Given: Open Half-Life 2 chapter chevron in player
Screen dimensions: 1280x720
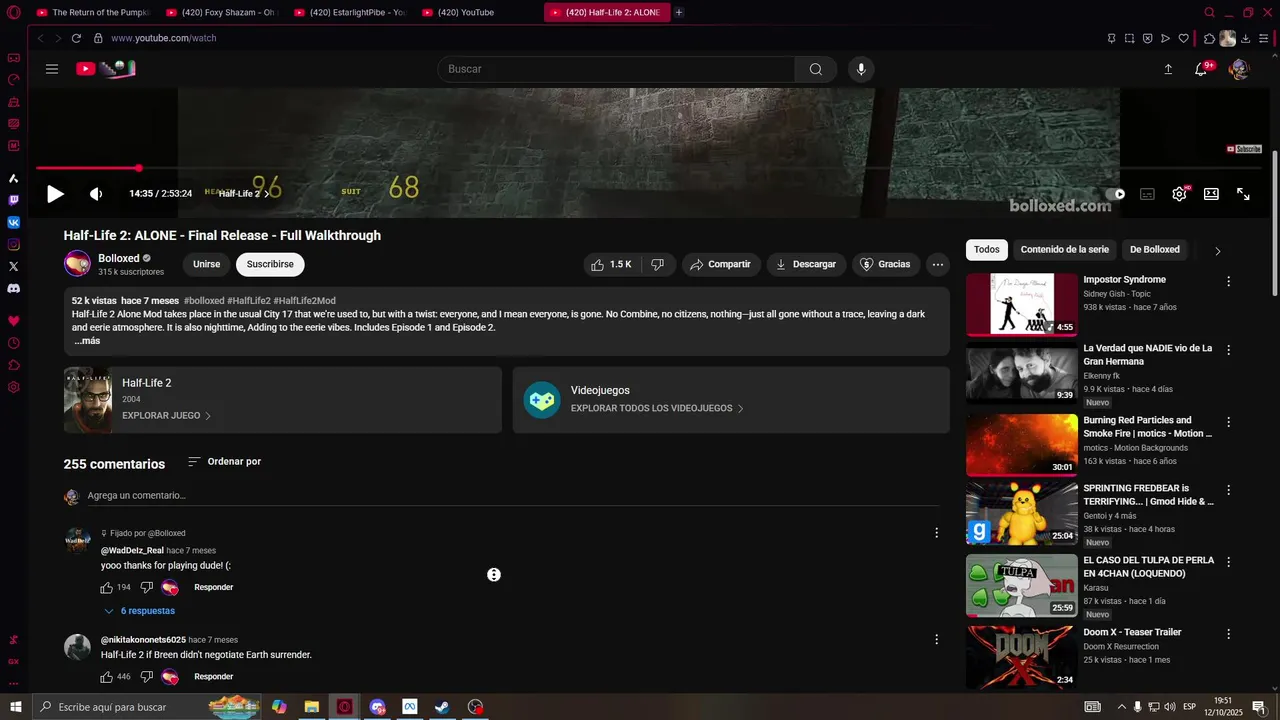Looking at the screenshot, I should click(267, 194).
